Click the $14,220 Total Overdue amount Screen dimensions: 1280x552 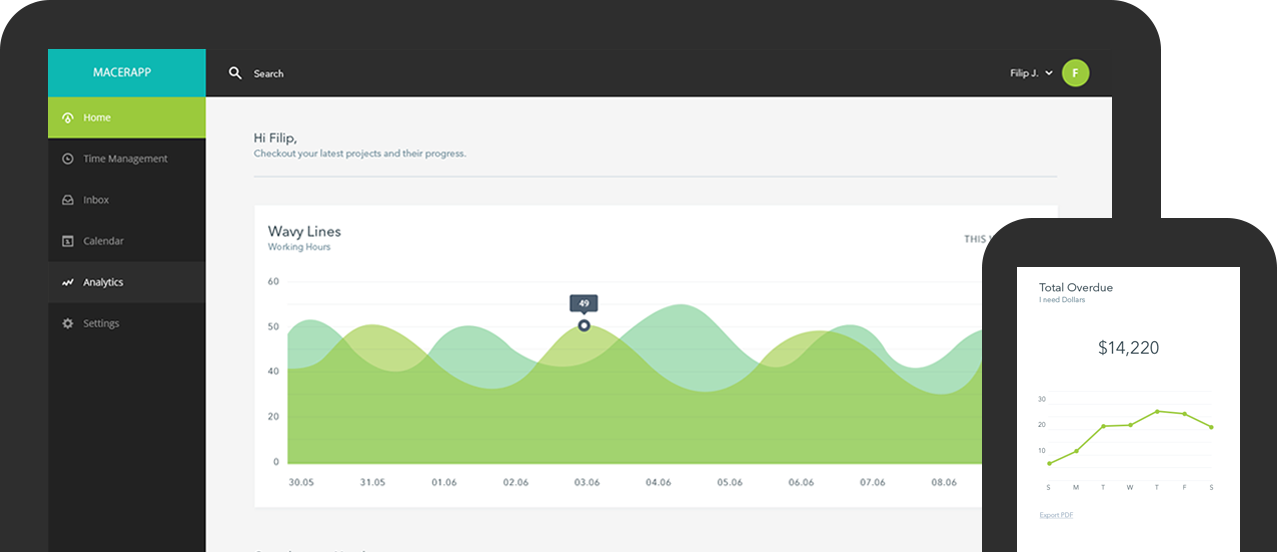pos(1128,348)
